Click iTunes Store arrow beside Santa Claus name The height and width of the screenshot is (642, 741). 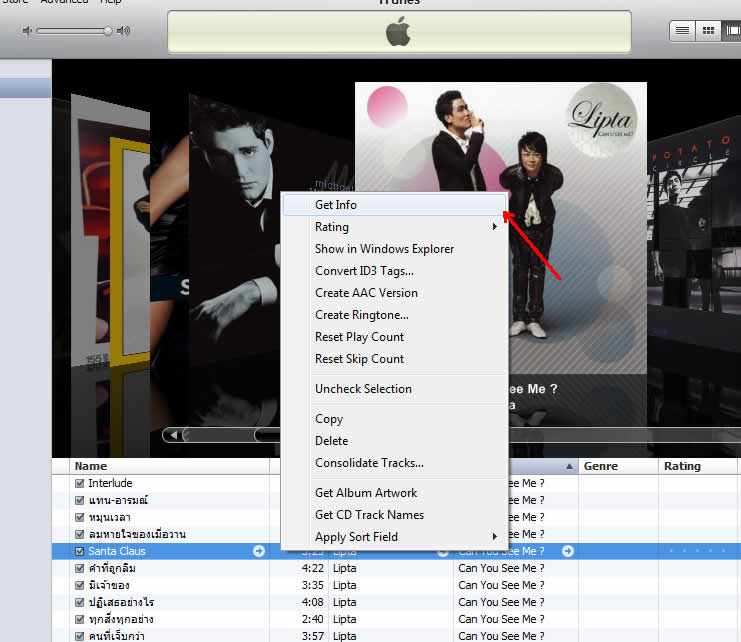tap(258, 551)
